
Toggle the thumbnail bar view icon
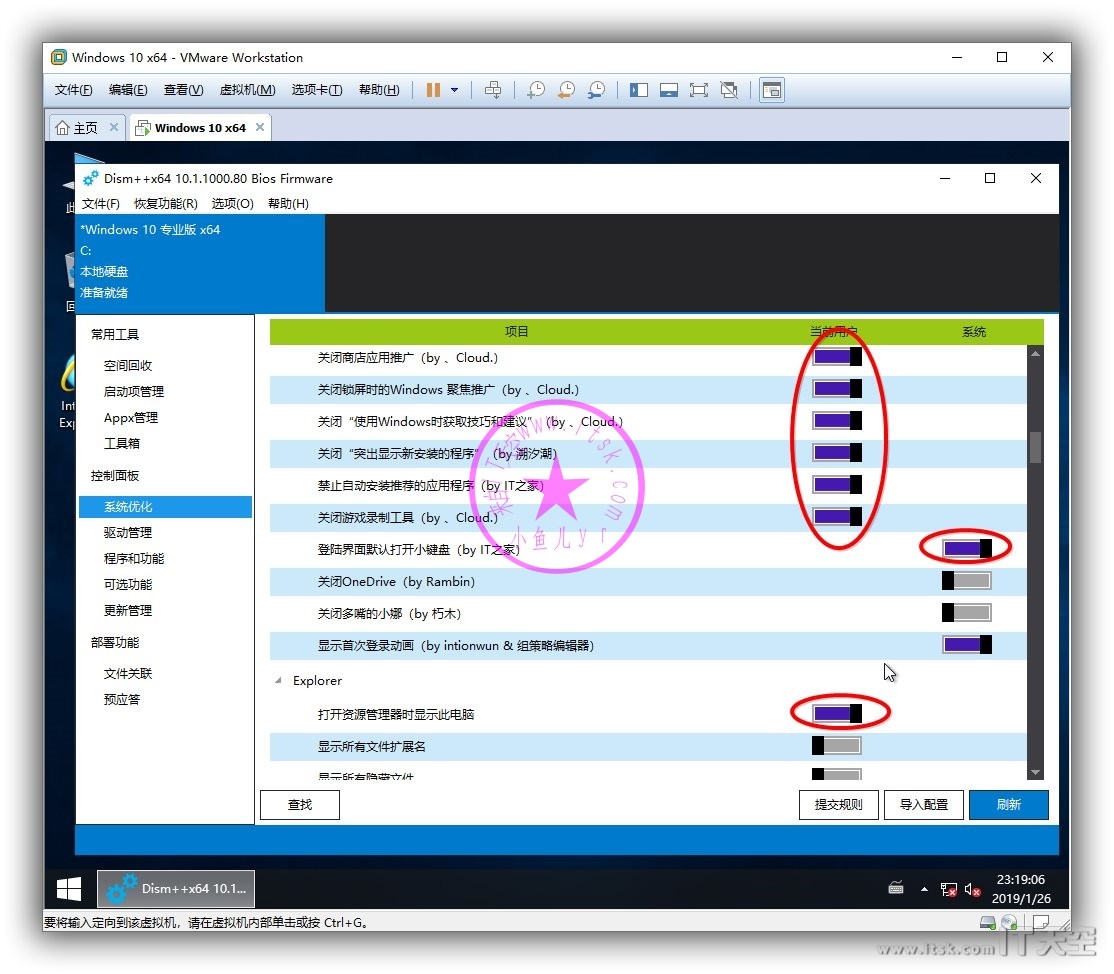[x=669, y=90]
